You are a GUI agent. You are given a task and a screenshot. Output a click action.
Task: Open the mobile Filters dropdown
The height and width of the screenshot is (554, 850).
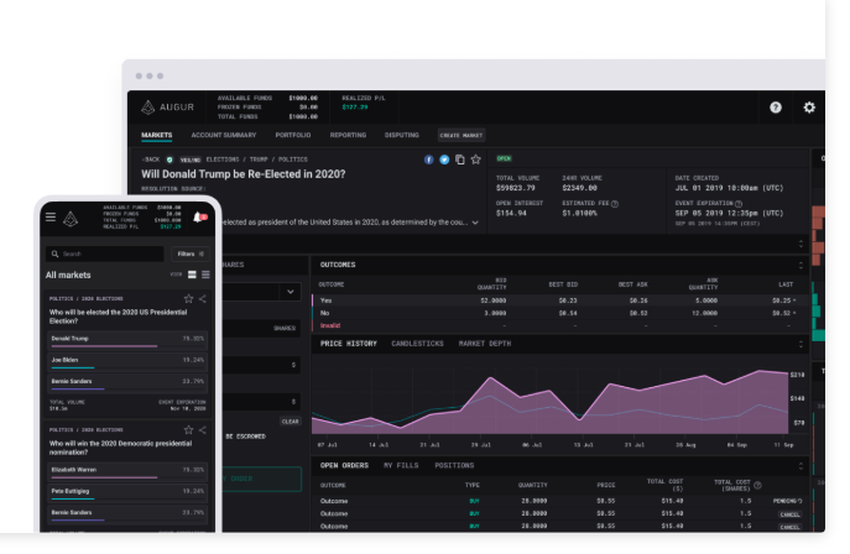[189, 254]
